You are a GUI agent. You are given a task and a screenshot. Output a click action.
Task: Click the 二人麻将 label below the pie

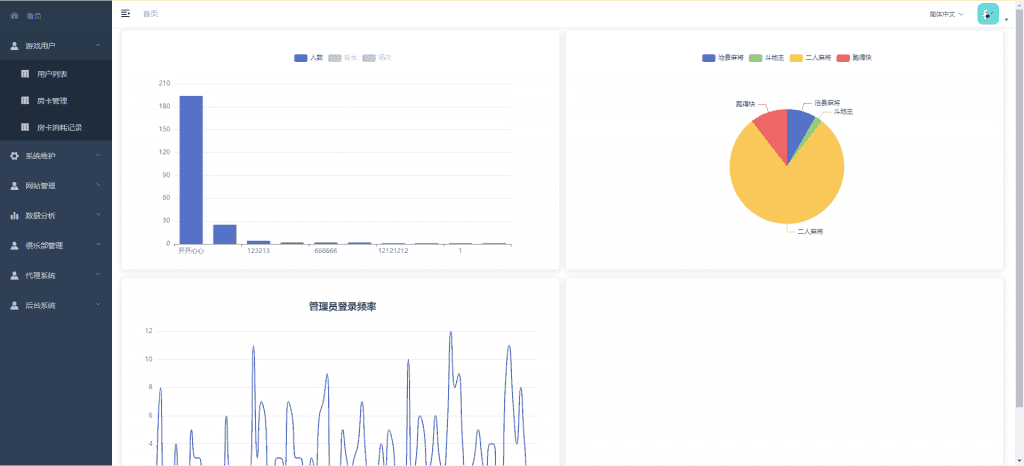810,231
